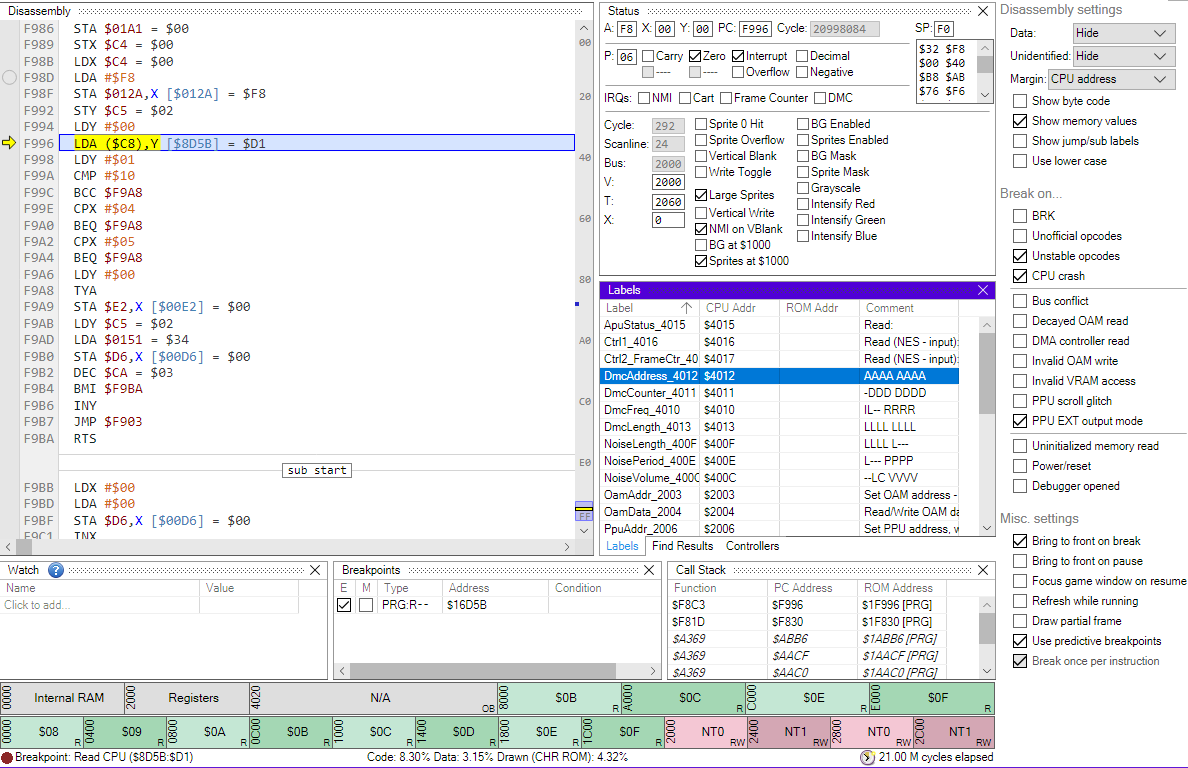Select the DmcAddress_4012 label row
1188x768 pixels.
(780, 376)
